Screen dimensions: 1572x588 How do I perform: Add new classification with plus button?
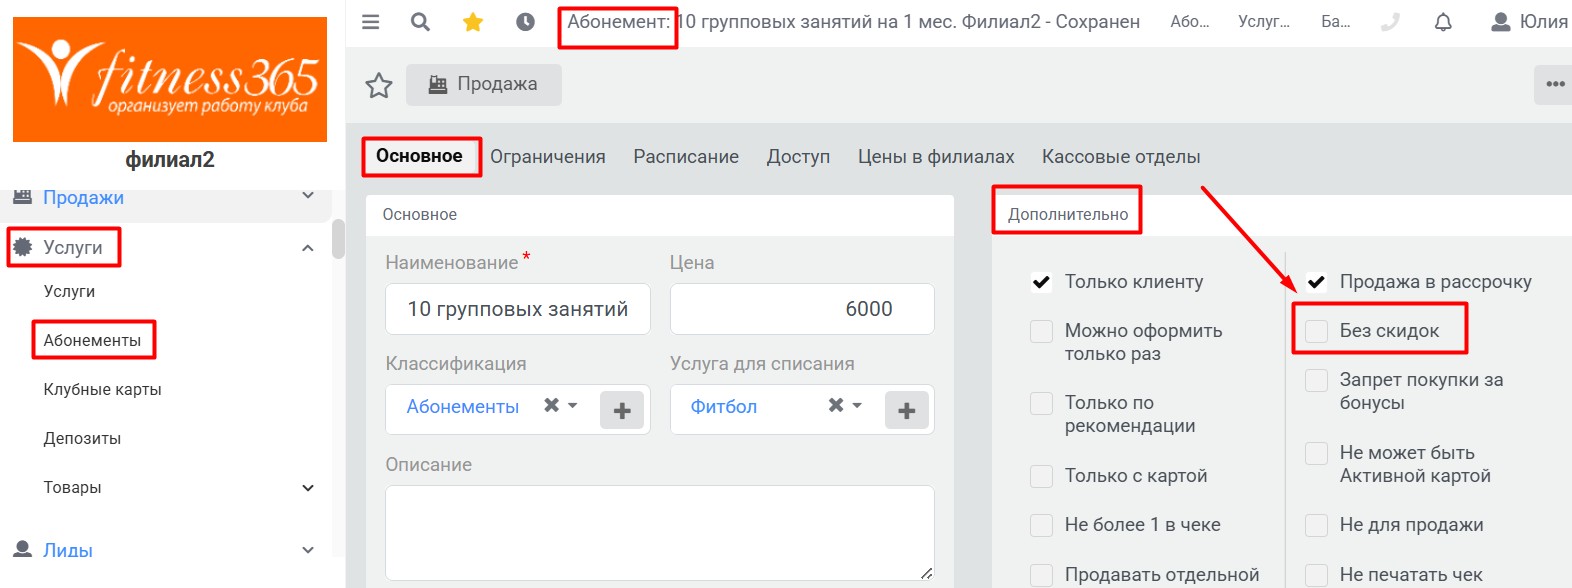pos(622,410)
